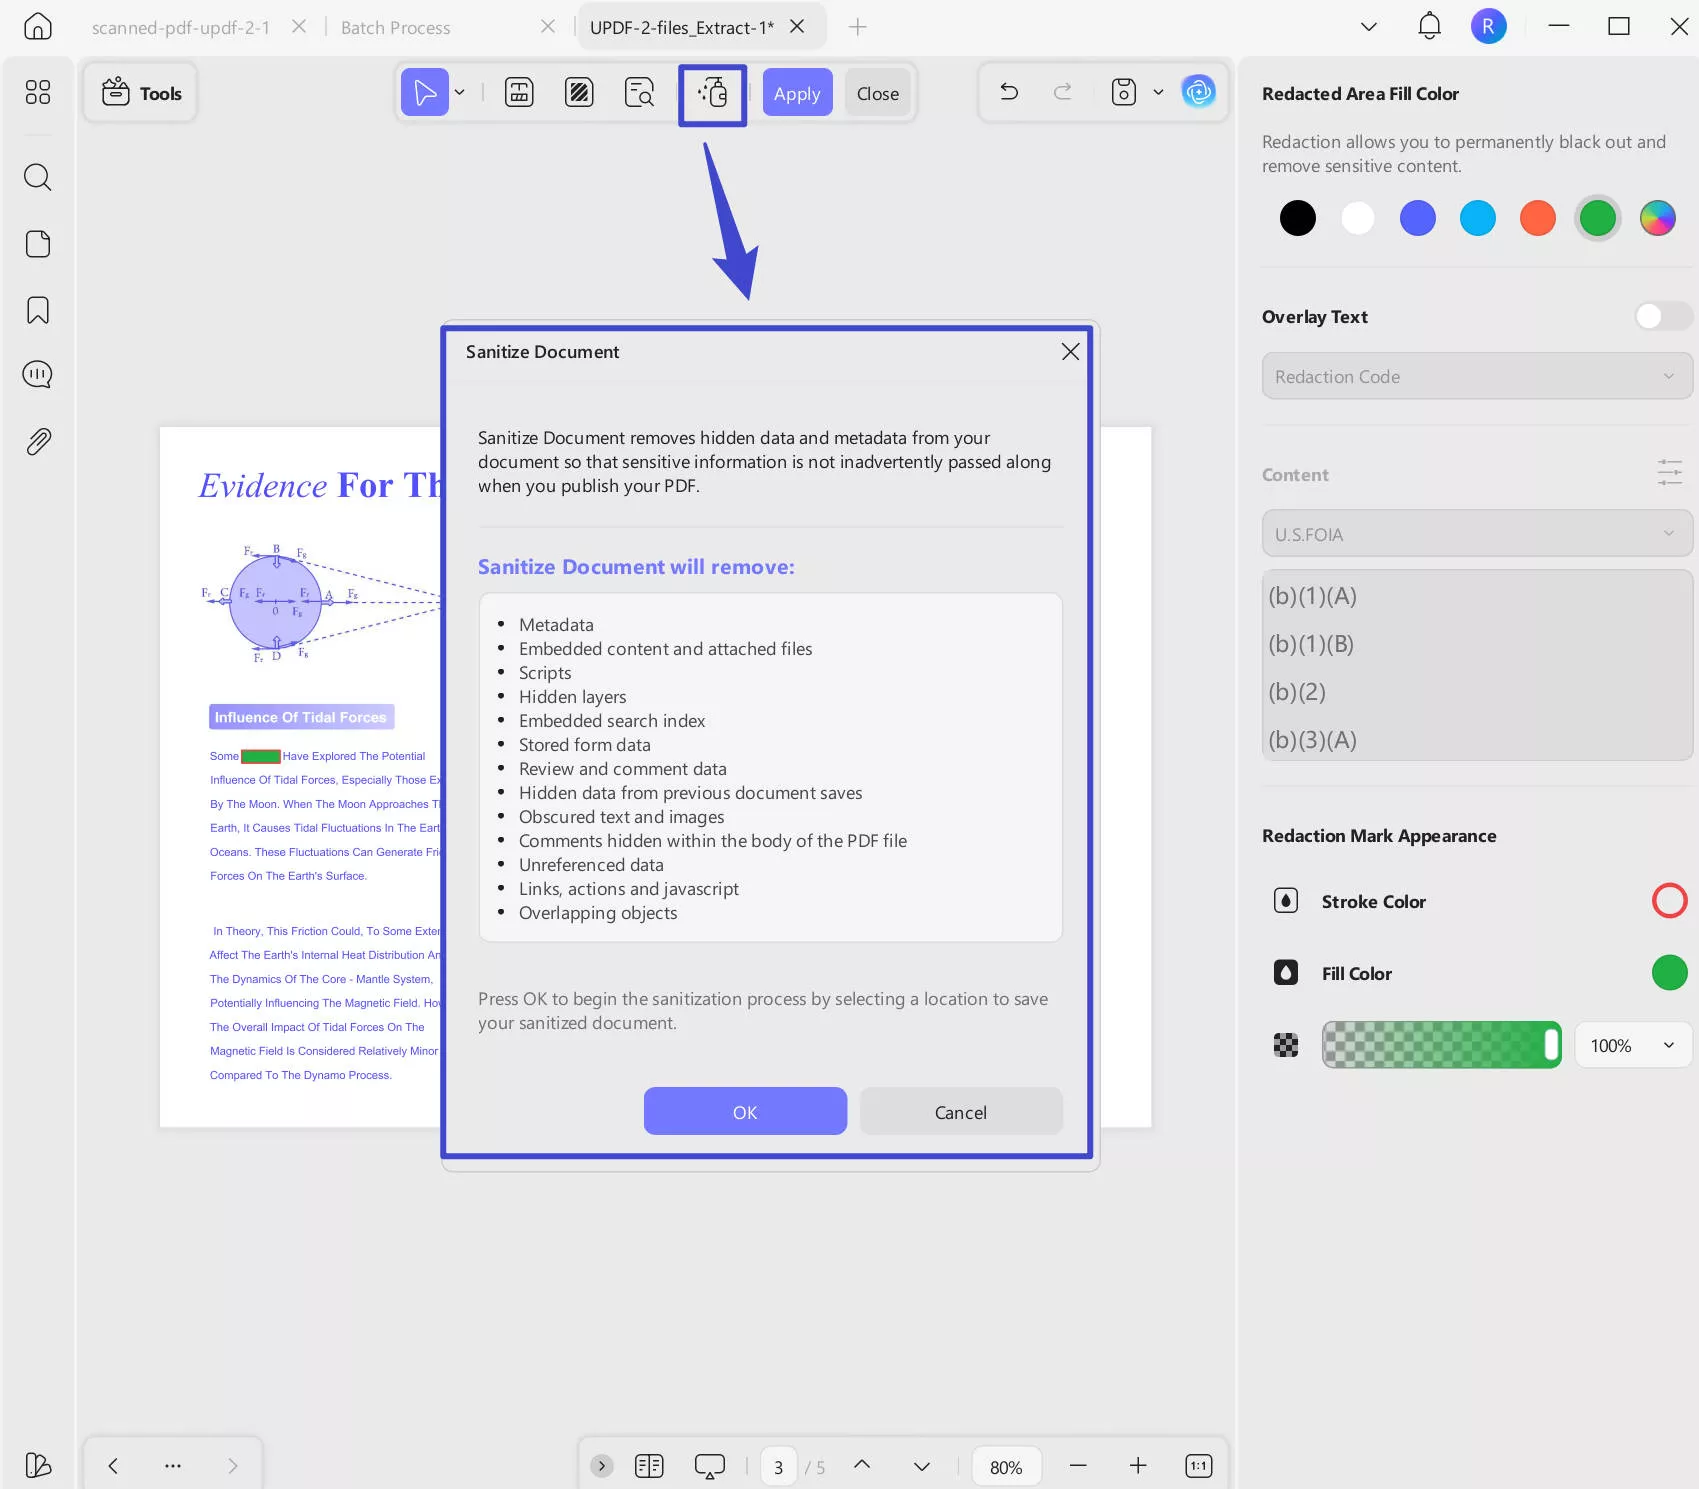Choose light blue redacted fill color
Screen dimensions: 1699x1489
[1478, 218]
